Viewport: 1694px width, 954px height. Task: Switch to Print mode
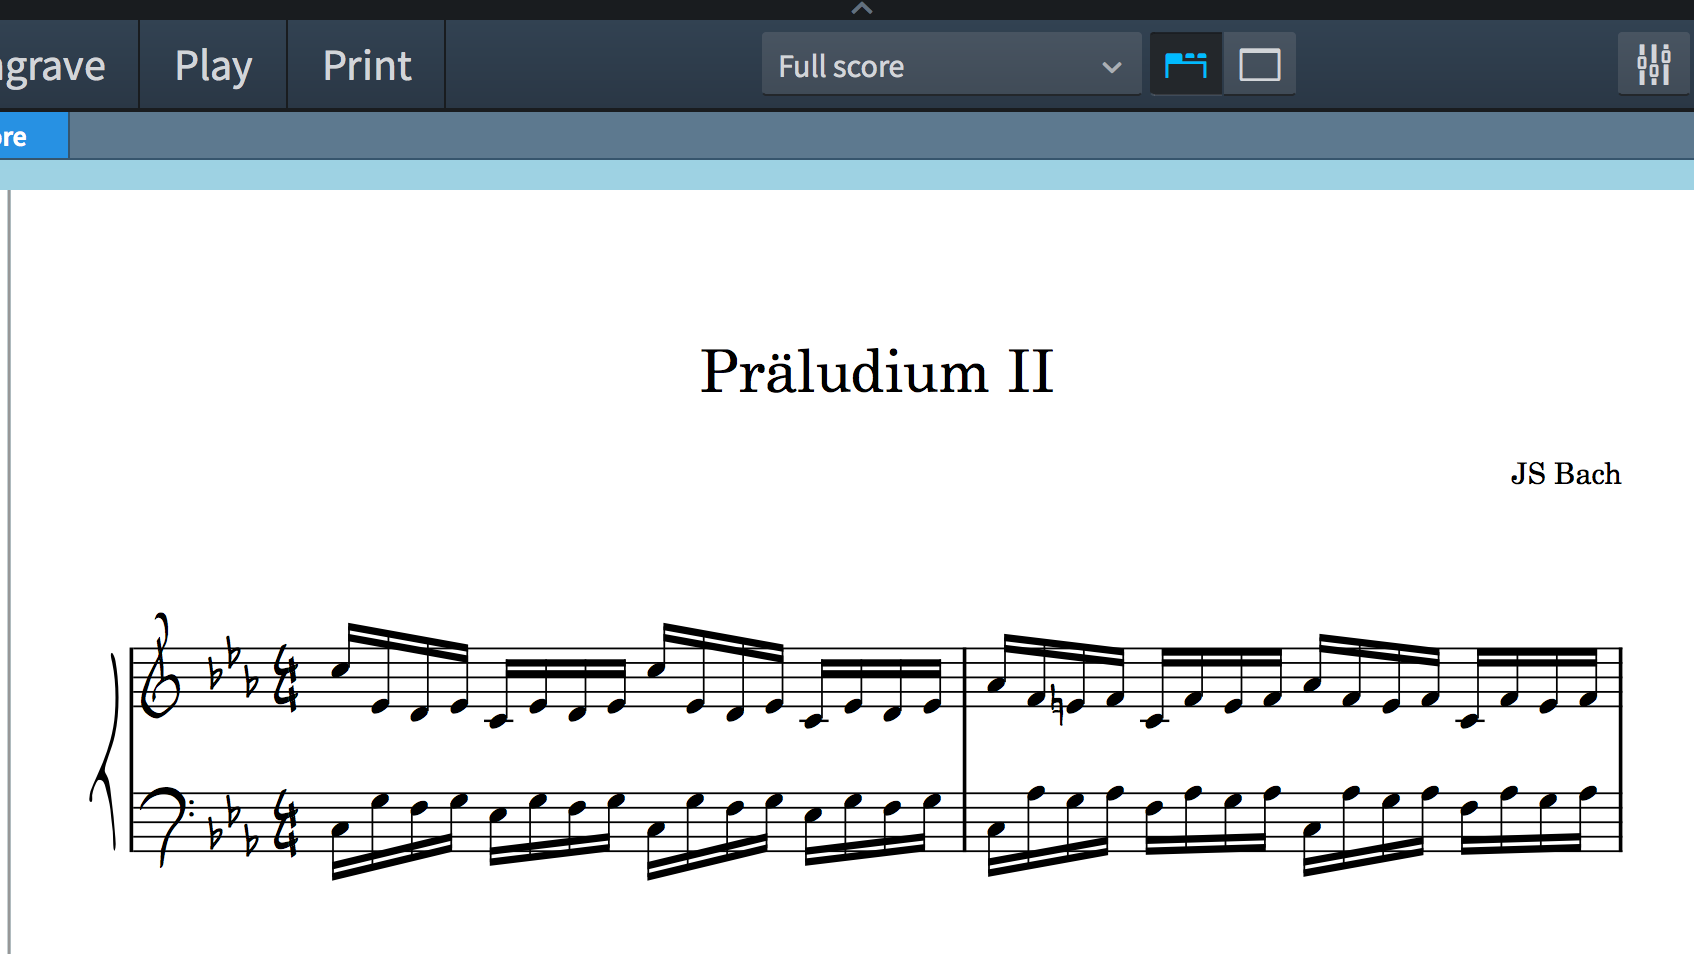367,66
